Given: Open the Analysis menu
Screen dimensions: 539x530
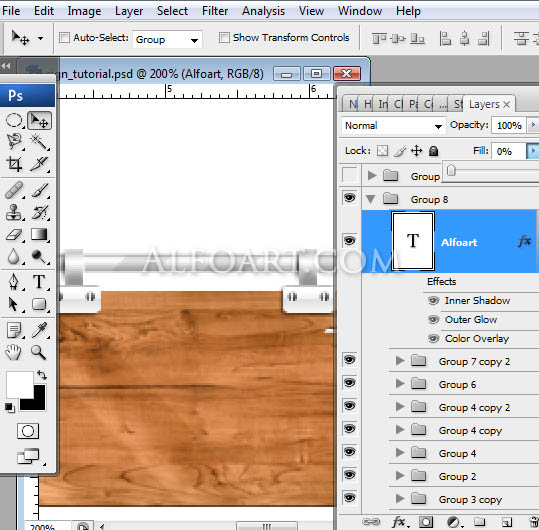Looking at the screenshot, I should point(263,11).
